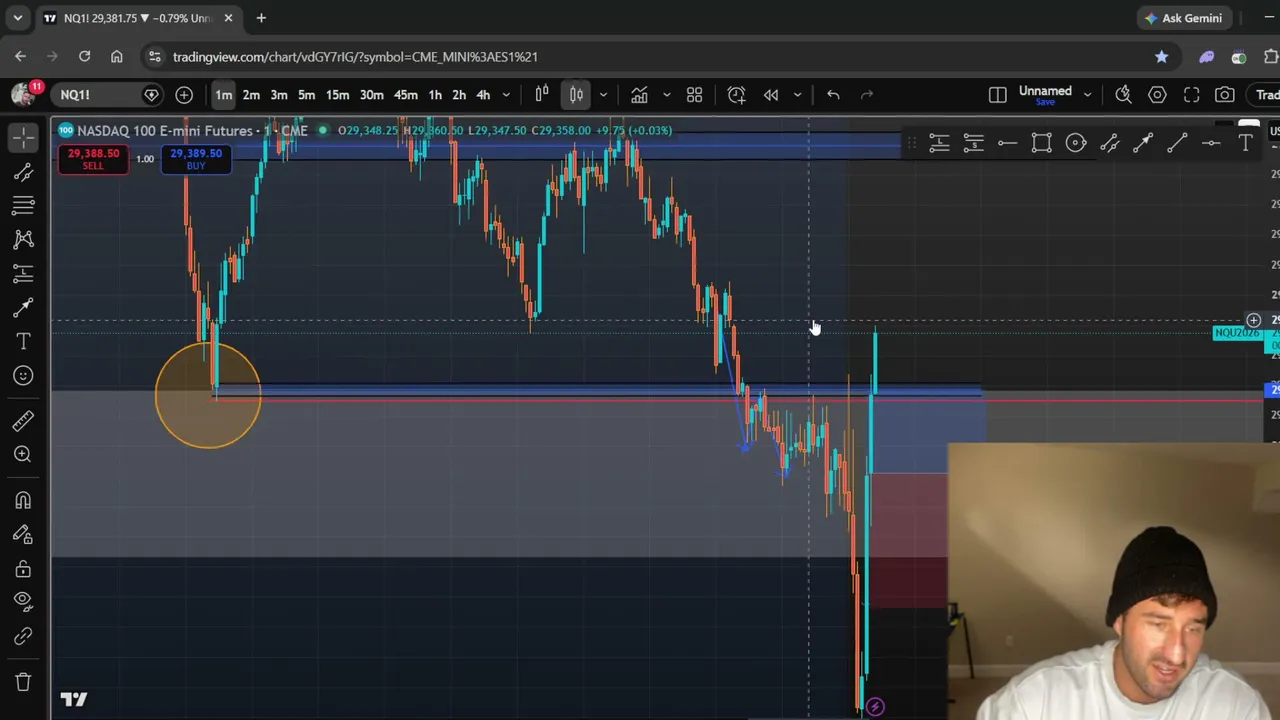Open the Indicators menu
The height and width of the screenshot is (720, 1280).
coord(639,95)
